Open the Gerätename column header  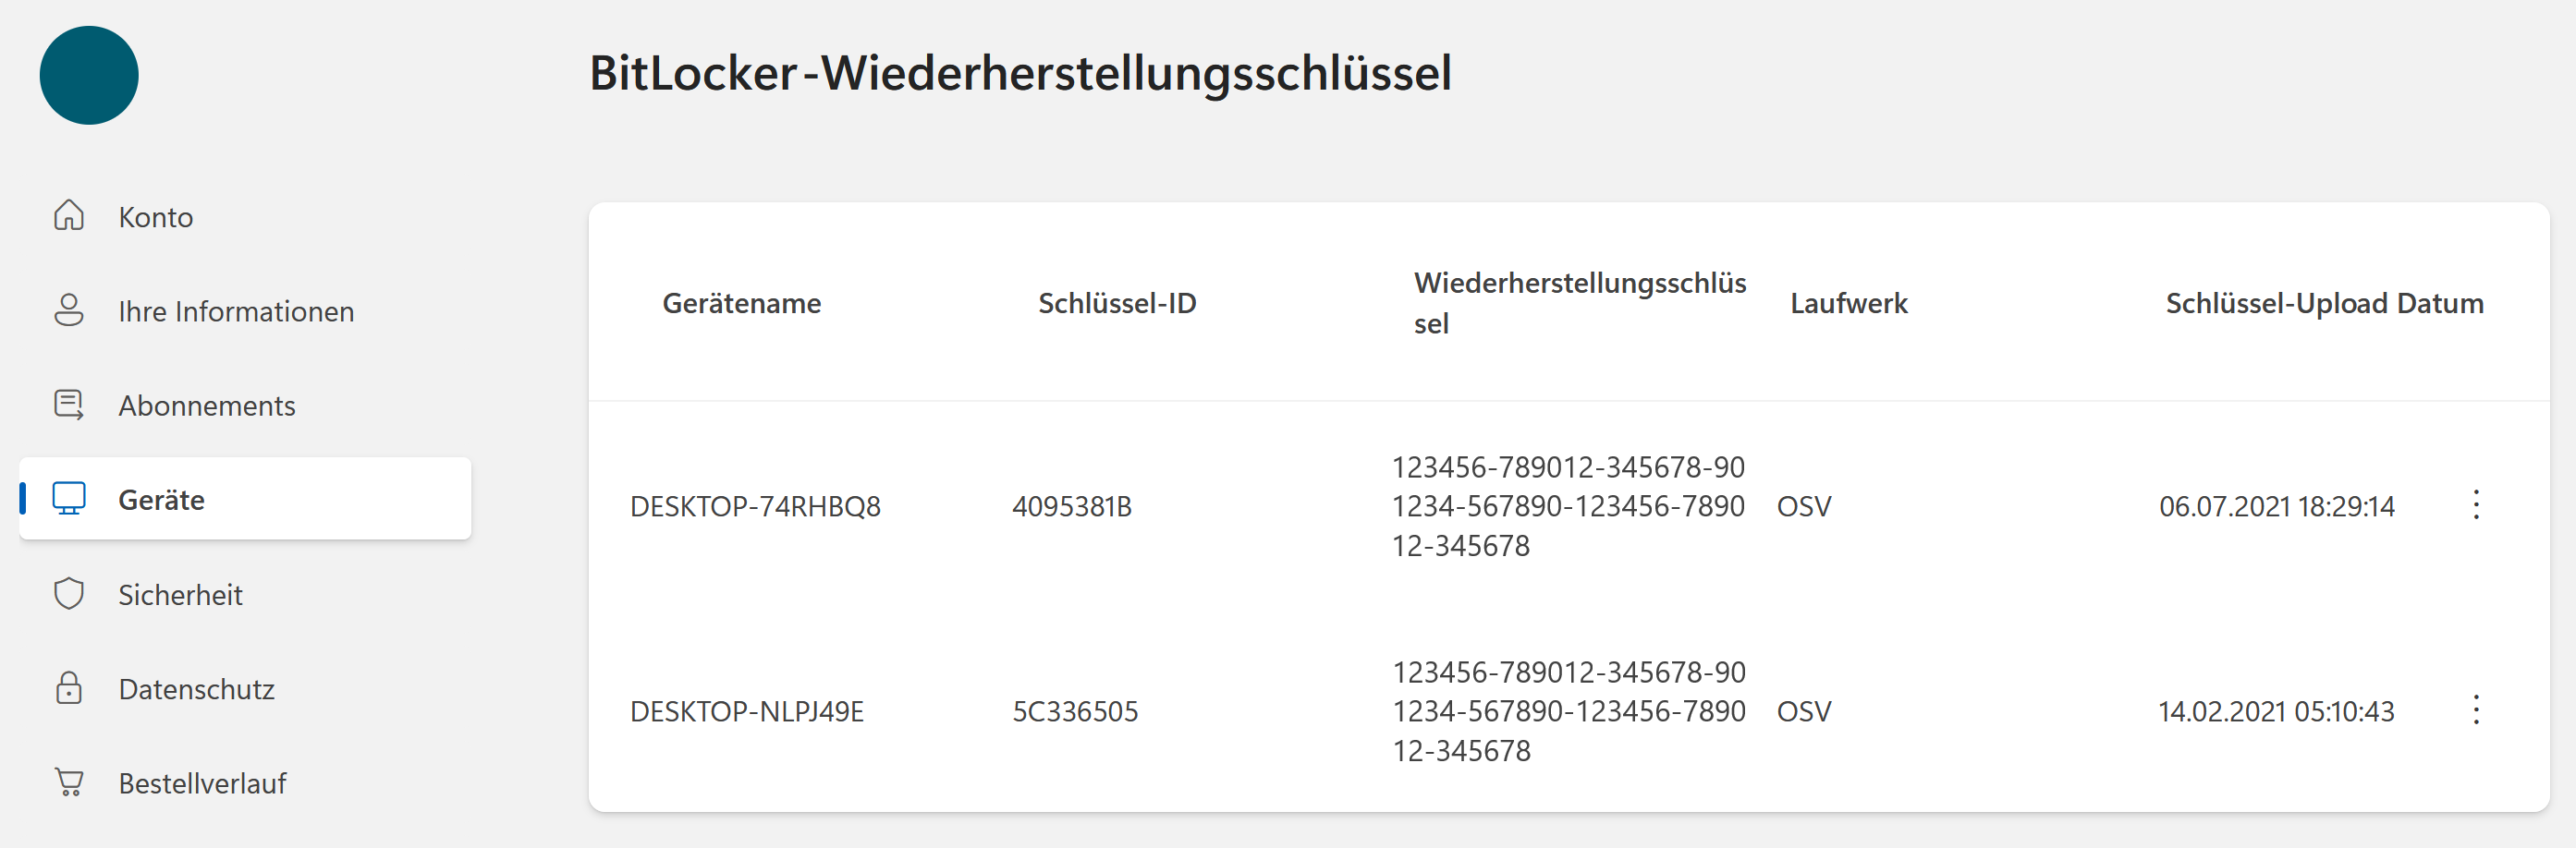point(741,303)
